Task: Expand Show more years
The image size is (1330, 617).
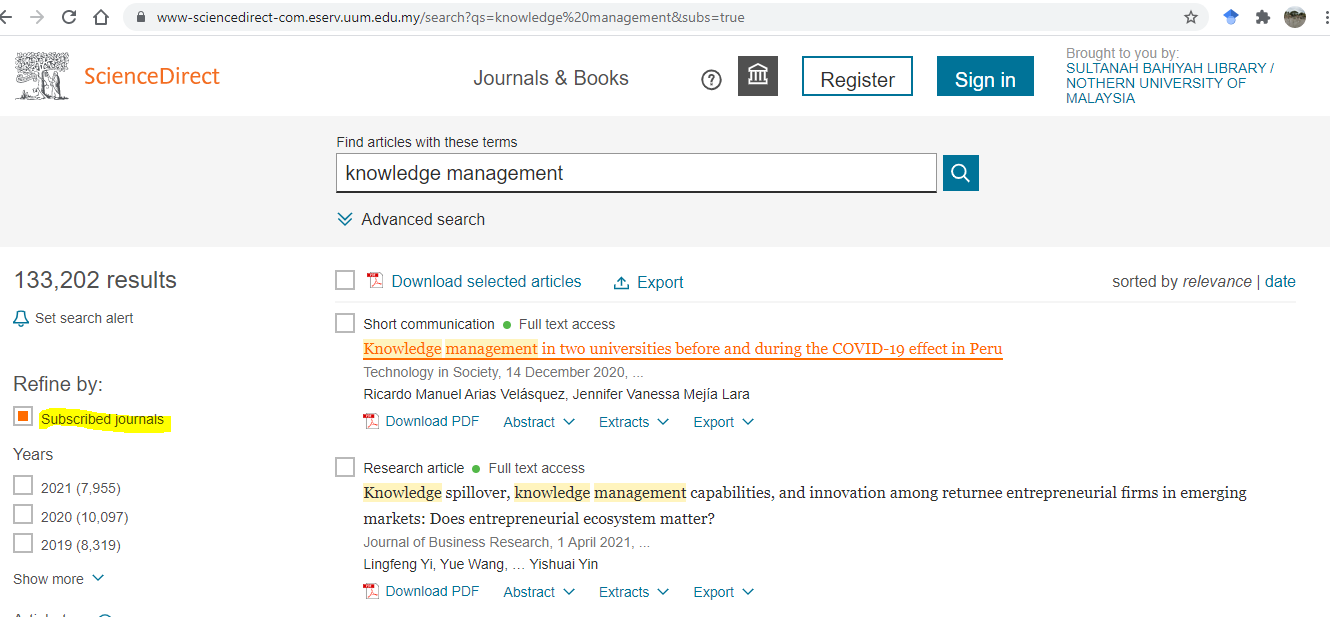Action: (x=58, y=579)
